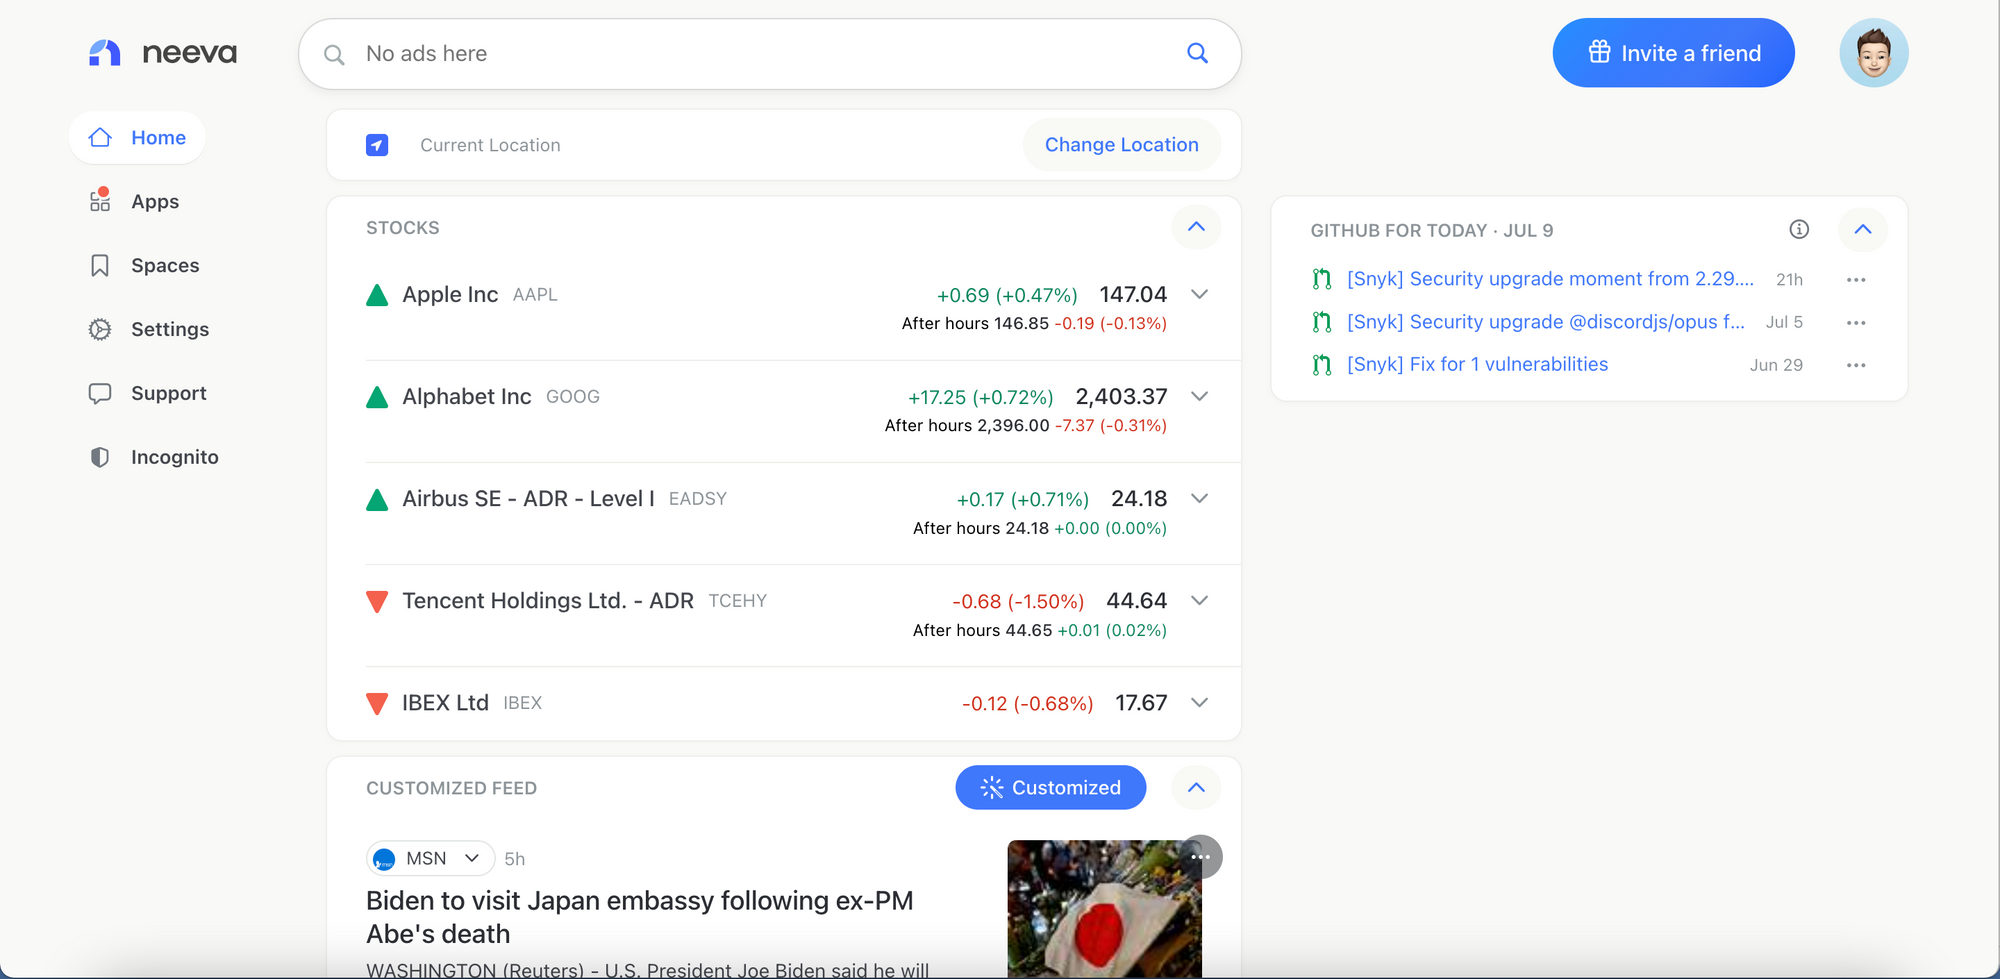Expand Tencent Holdings stock details
Viewport: 2000px width, 979px height.
pos(1200,601)
